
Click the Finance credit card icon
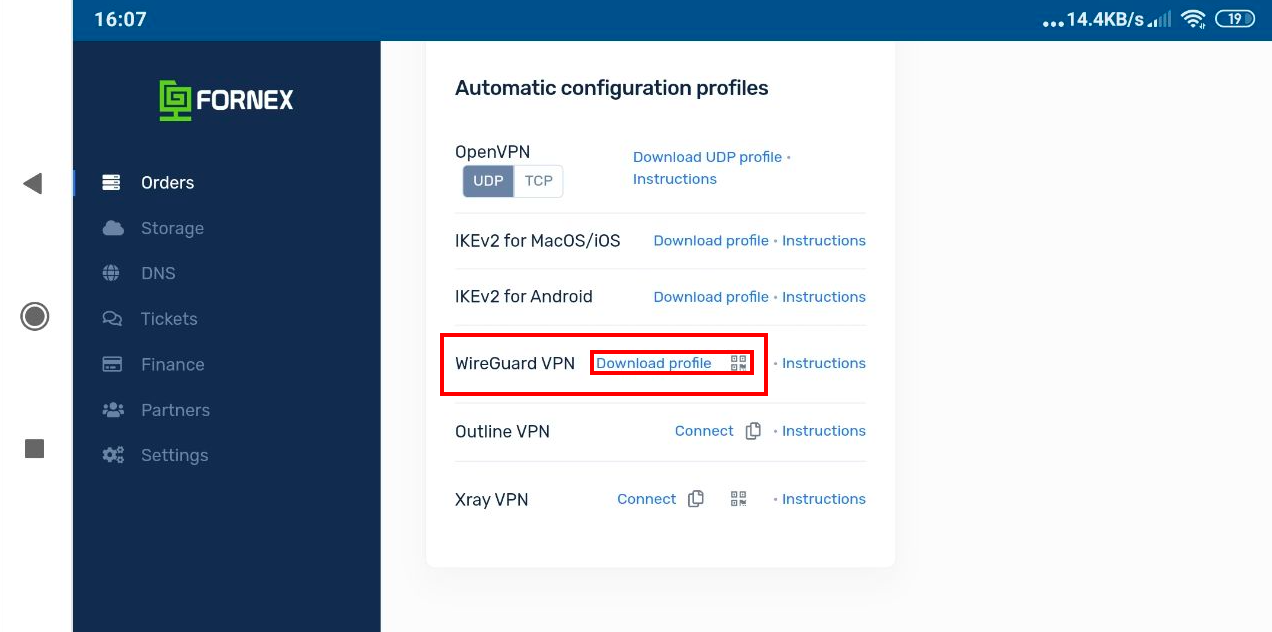click(x=112, y=364)
